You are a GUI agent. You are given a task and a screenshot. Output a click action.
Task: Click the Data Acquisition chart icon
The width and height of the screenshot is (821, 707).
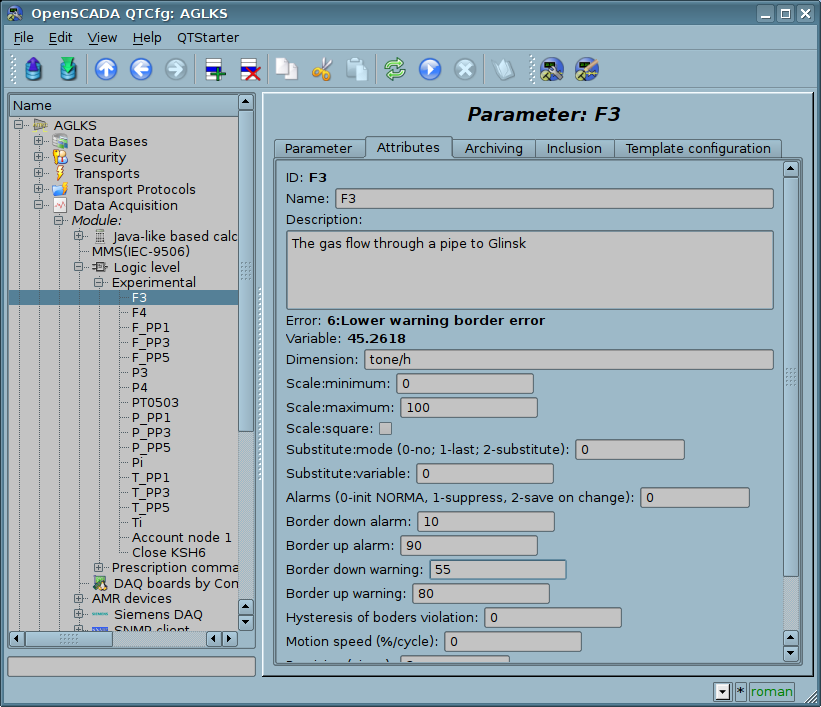click(60, 205)
